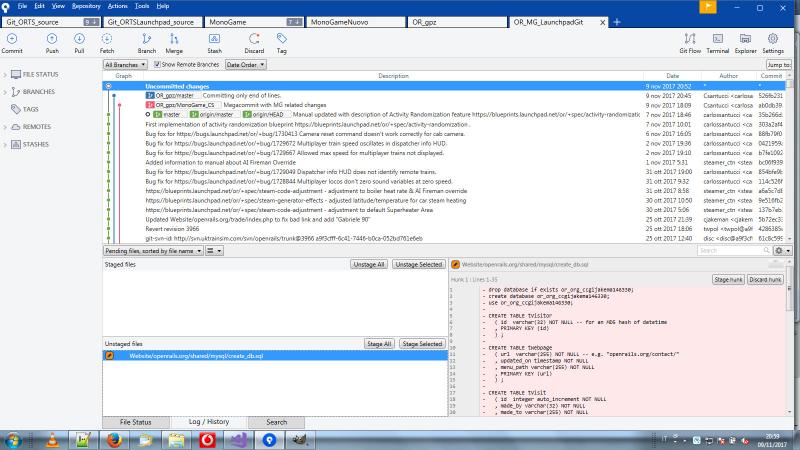Open the All Branches dropdown
Image resolution: width=800 pixels, height=450 pixels.
tap(125, 65)
